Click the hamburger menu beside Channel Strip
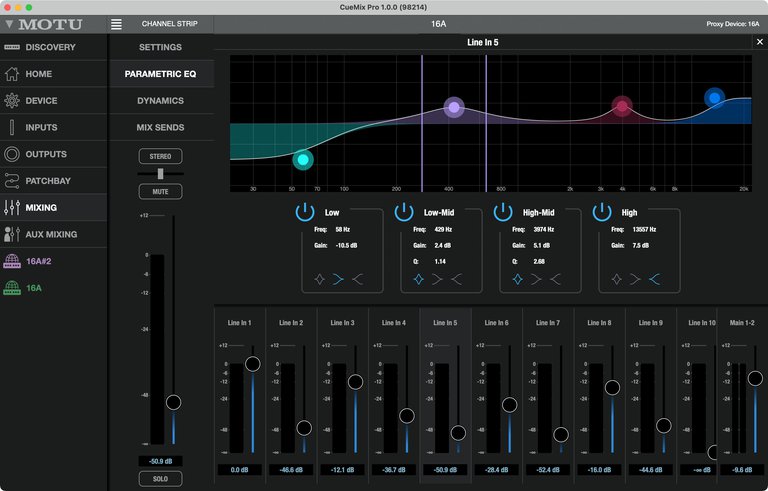 (x=116, y=24)
